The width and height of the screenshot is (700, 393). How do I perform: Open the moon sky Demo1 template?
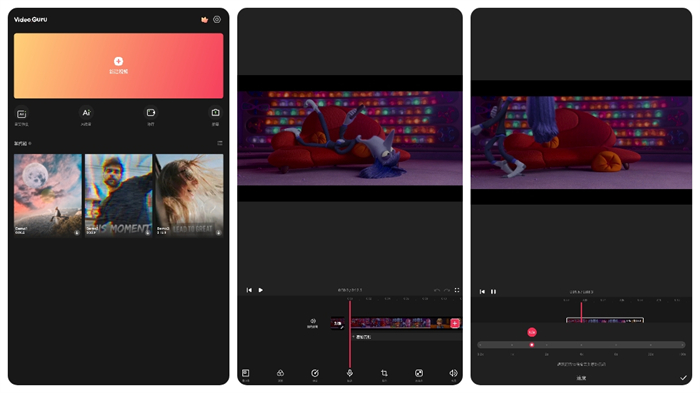coord(48,195)
